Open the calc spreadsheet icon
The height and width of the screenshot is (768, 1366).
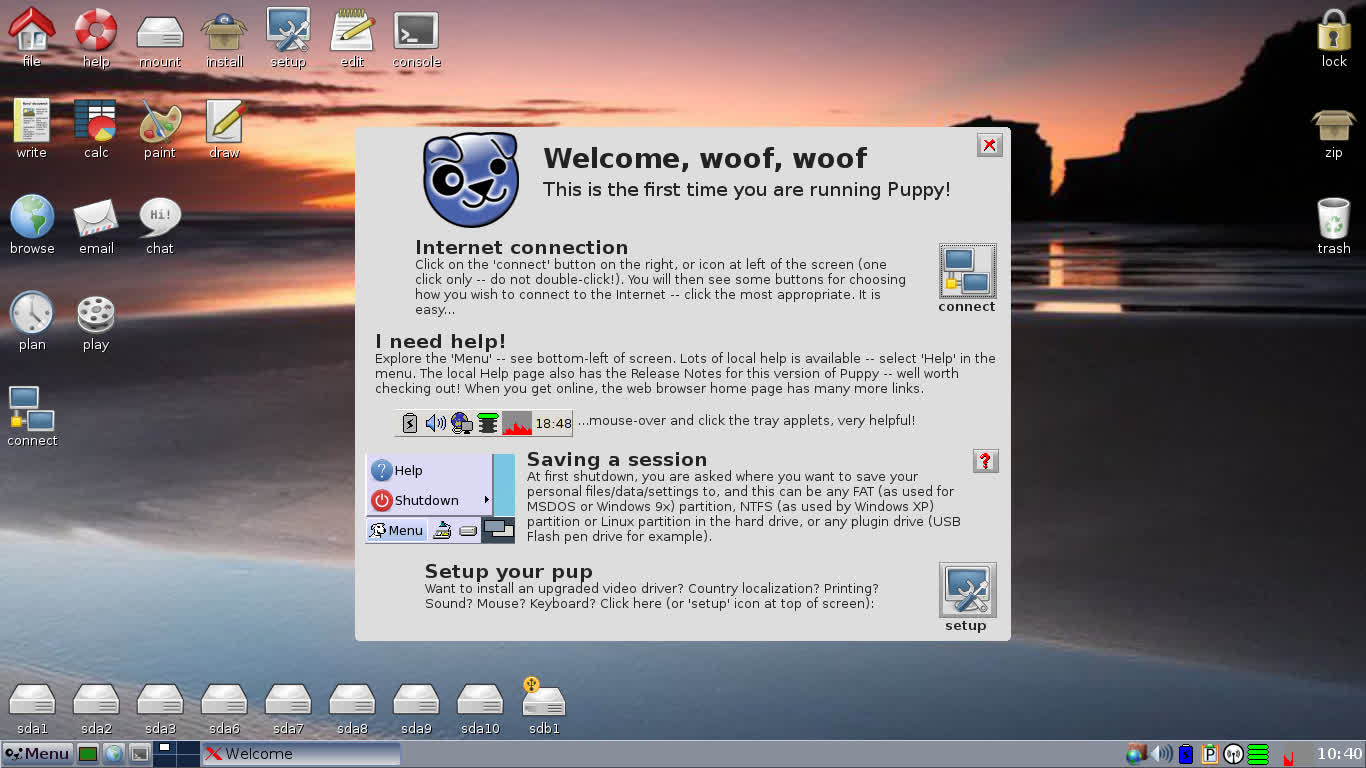pyautogui.click(x=96, y=121)
